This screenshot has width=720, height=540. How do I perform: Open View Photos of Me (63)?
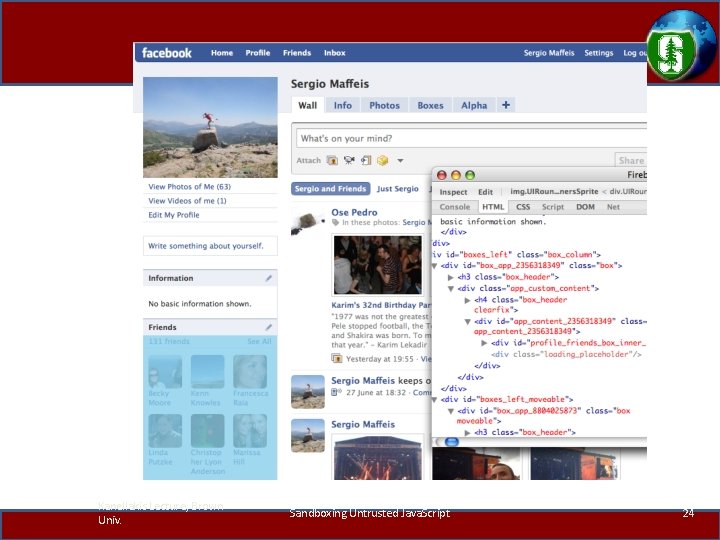click(189, 186)
